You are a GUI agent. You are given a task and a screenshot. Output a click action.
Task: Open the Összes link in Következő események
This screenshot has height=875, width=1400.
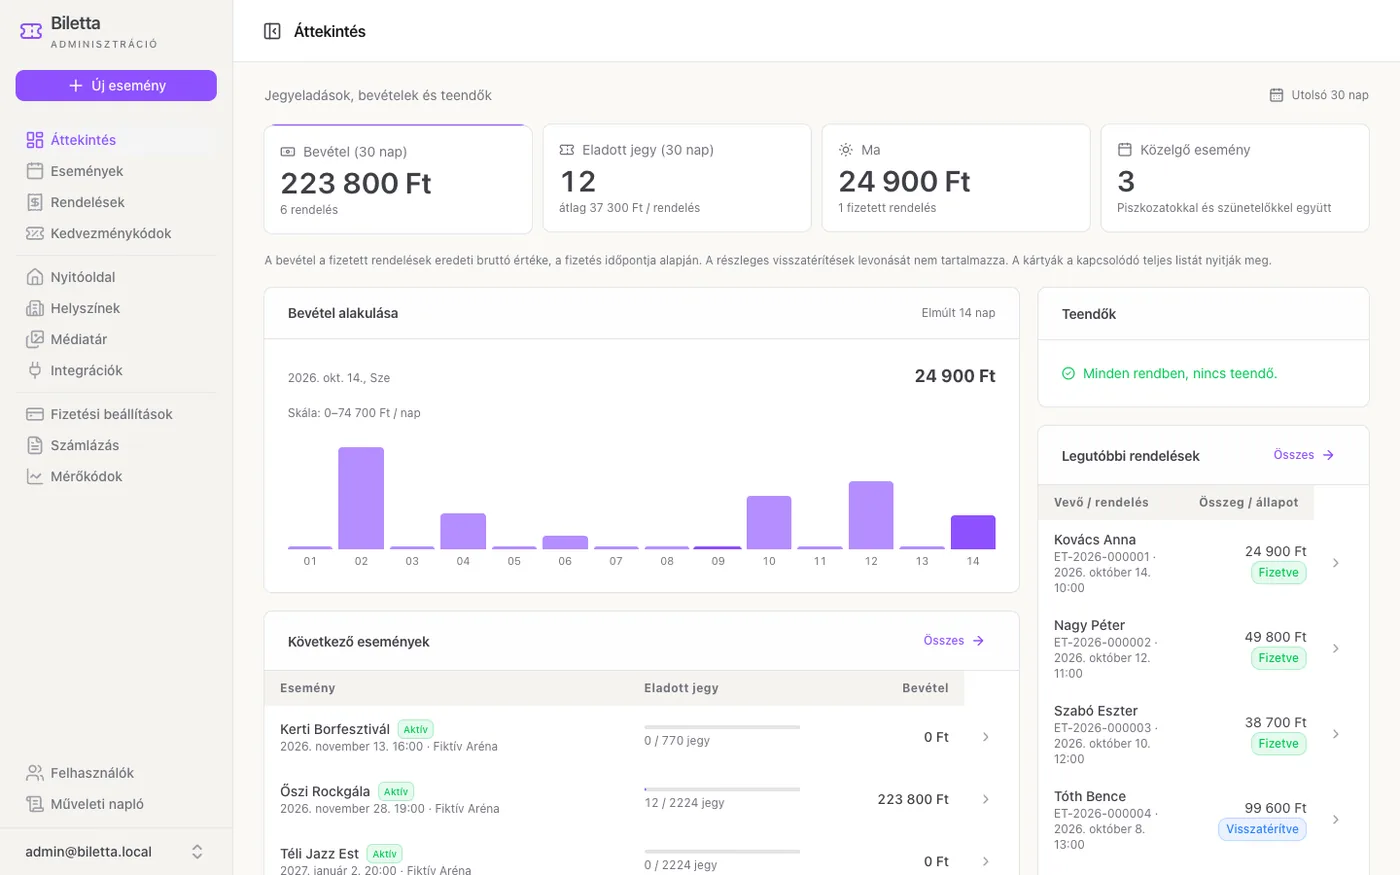tap(954, 641)
